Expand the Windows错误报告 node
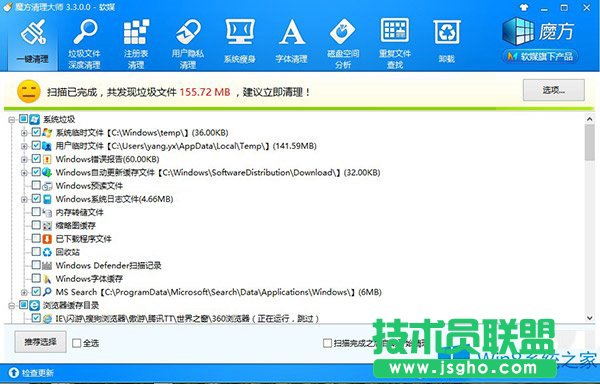Viewport: 600px width, 384px height. [24, 159]
